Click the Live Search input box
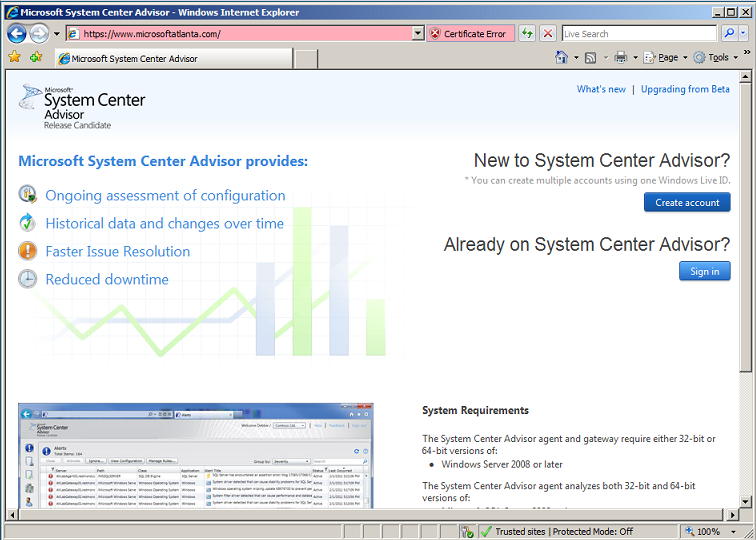The height and width of the screenshot is (540, 756). pyautogui.click(x=639, y=34)
